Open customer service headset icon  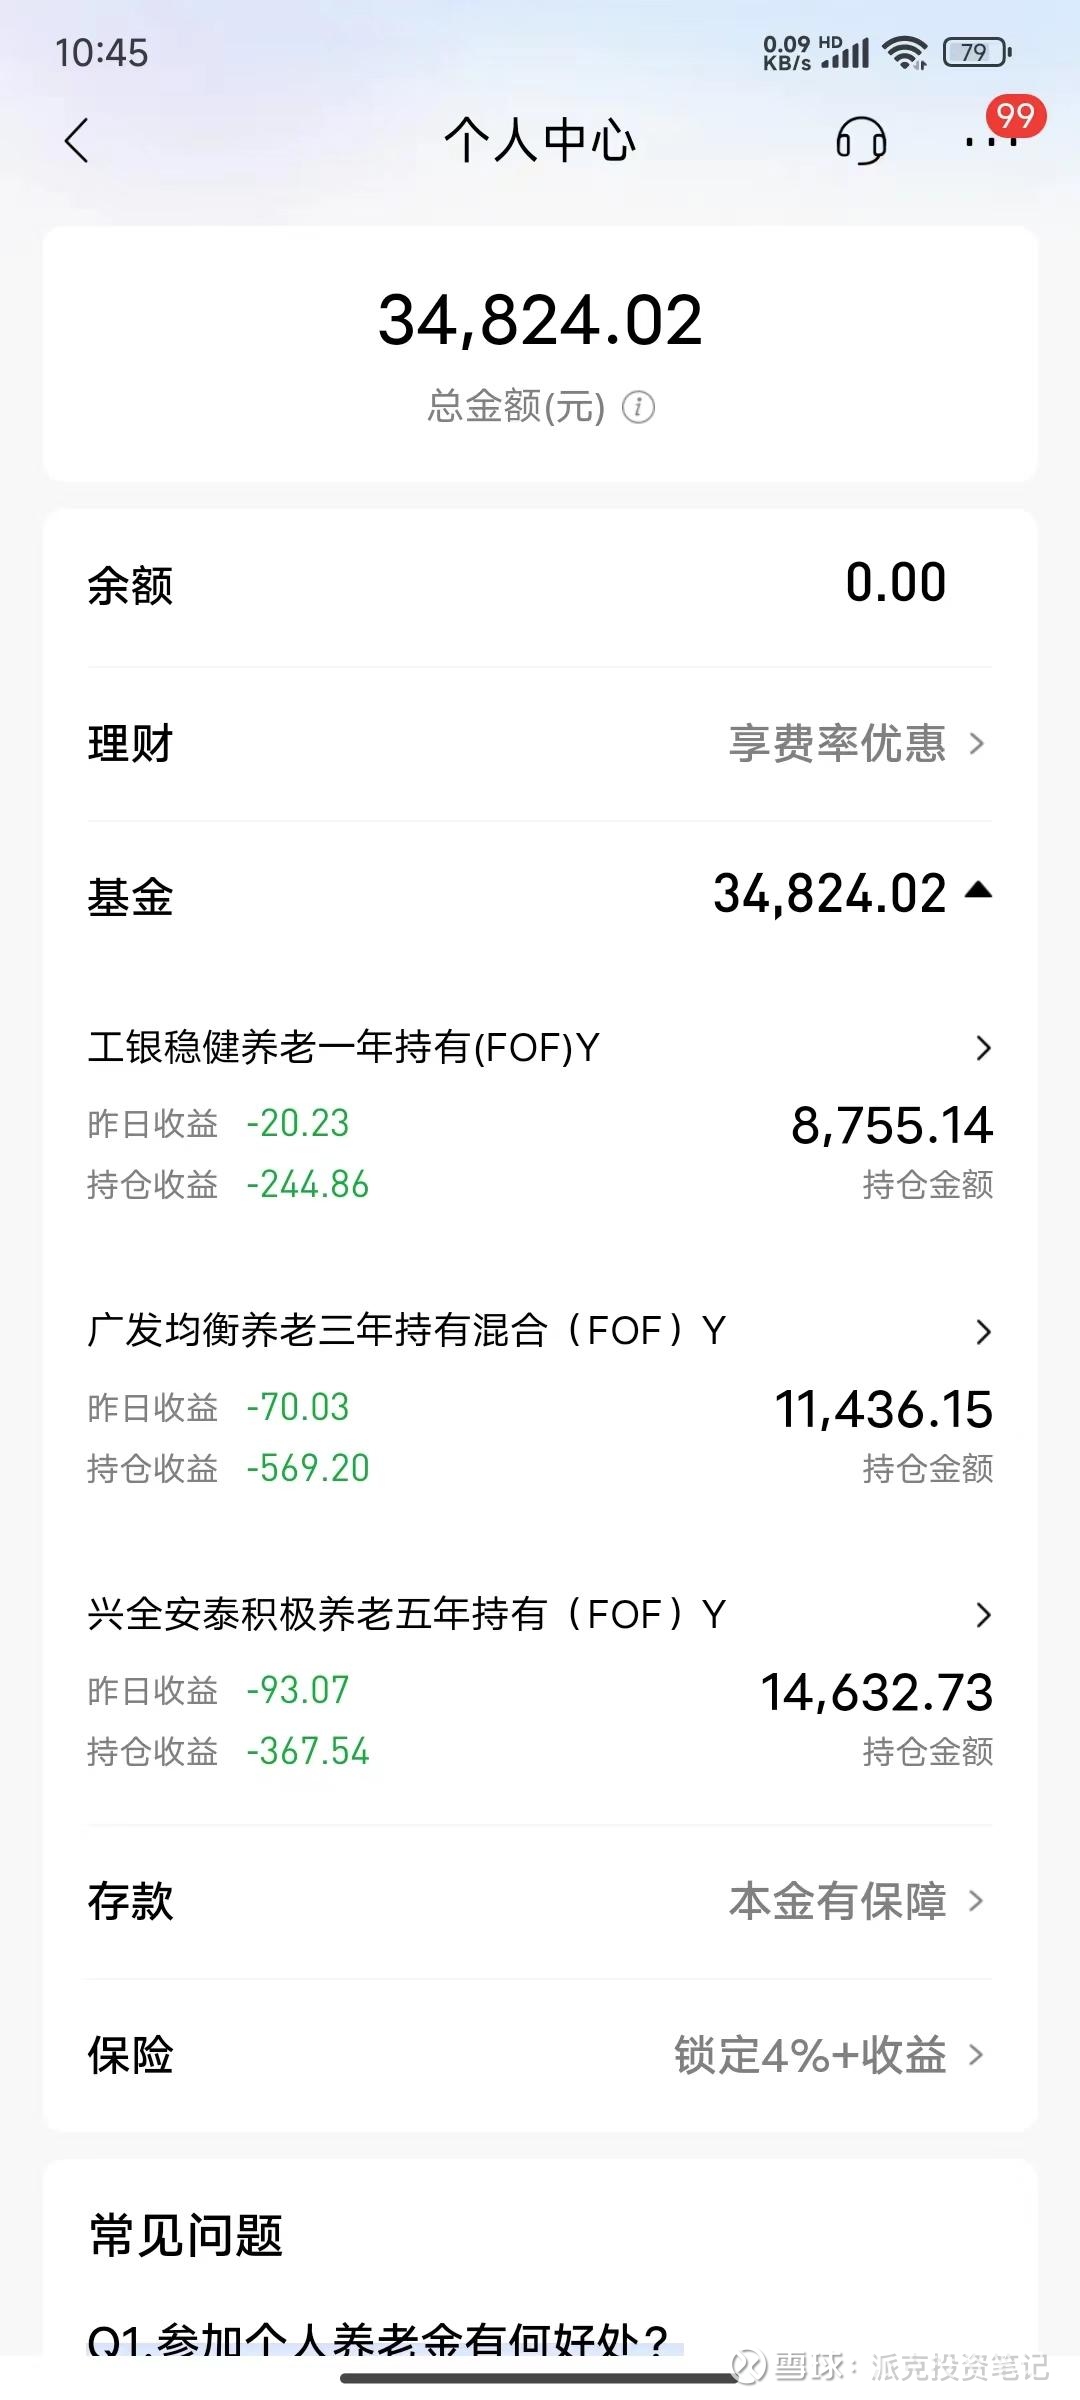pyautogui.click(x=860, y=140)
